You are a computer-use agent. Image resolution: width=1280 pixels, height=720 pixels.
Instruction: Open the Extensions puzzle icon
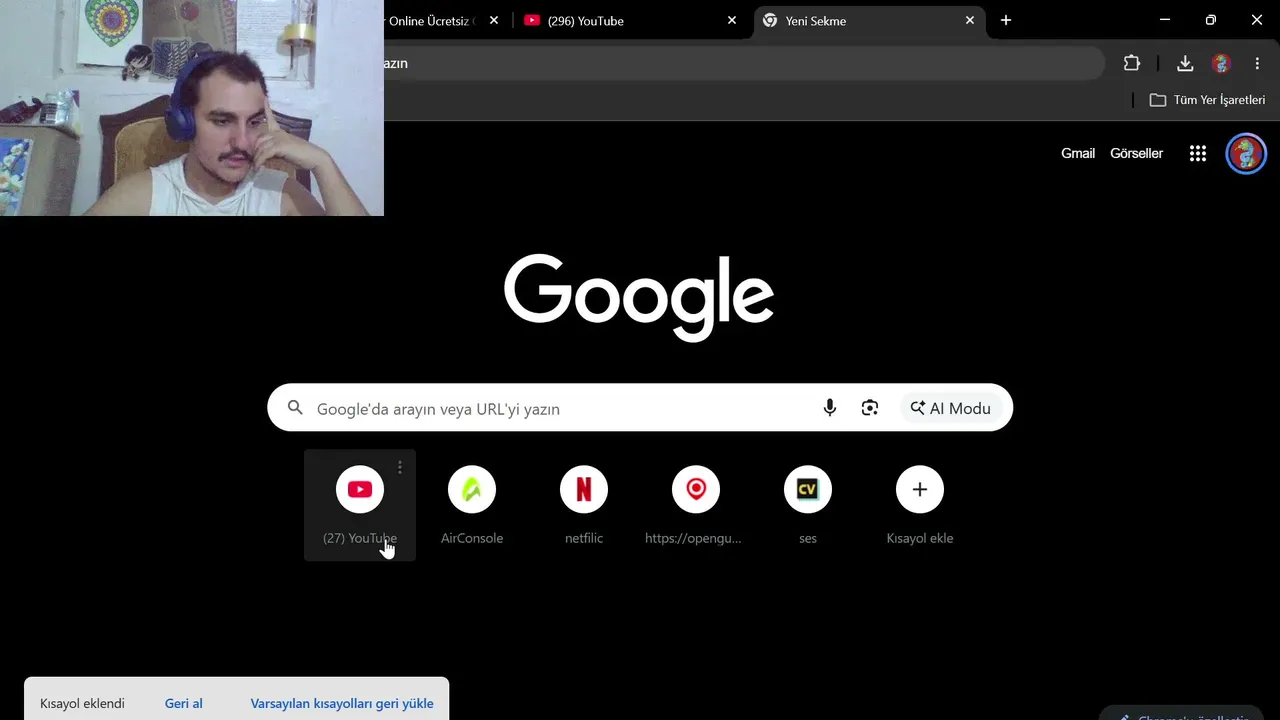[x=1132, y=63]
